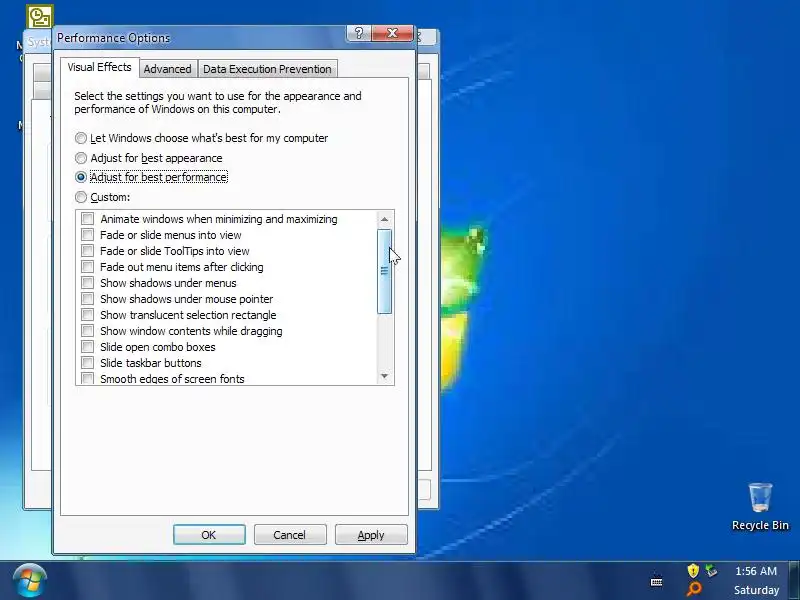Check Show translucent selection rectangle
Screen dimensions: 800x600
(87, 315)
